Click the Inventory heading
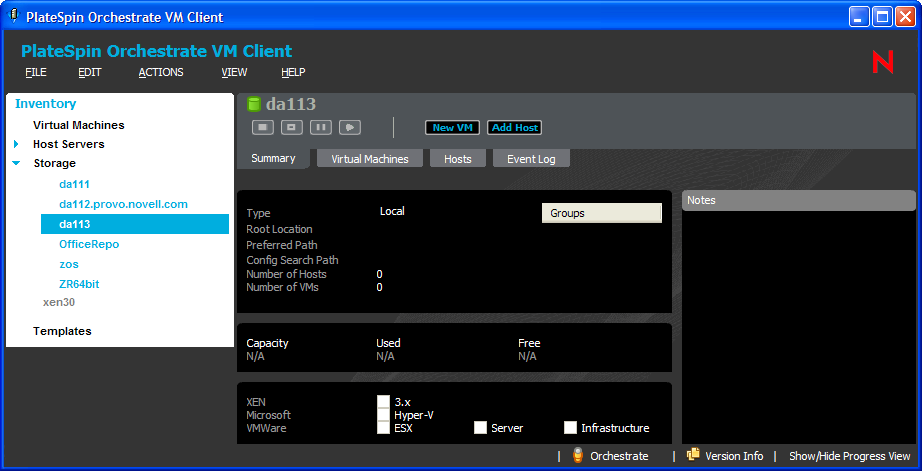This screenshot has height=471, width=922. [46, 103]
